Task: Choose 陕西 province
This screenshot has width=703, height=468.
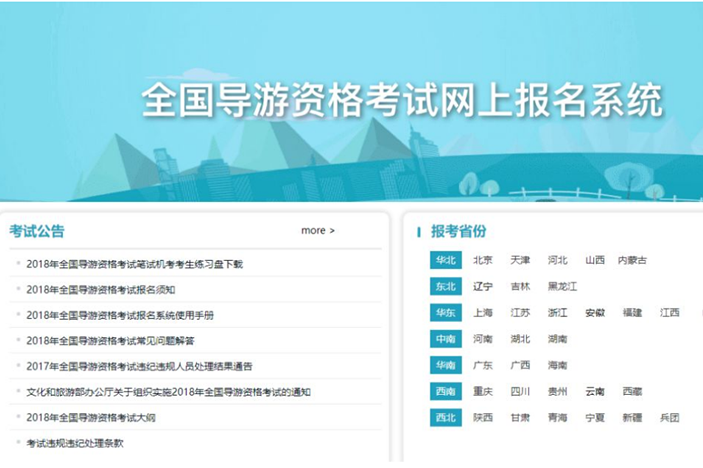Action: pyautogui.click(x=483, y=417)
